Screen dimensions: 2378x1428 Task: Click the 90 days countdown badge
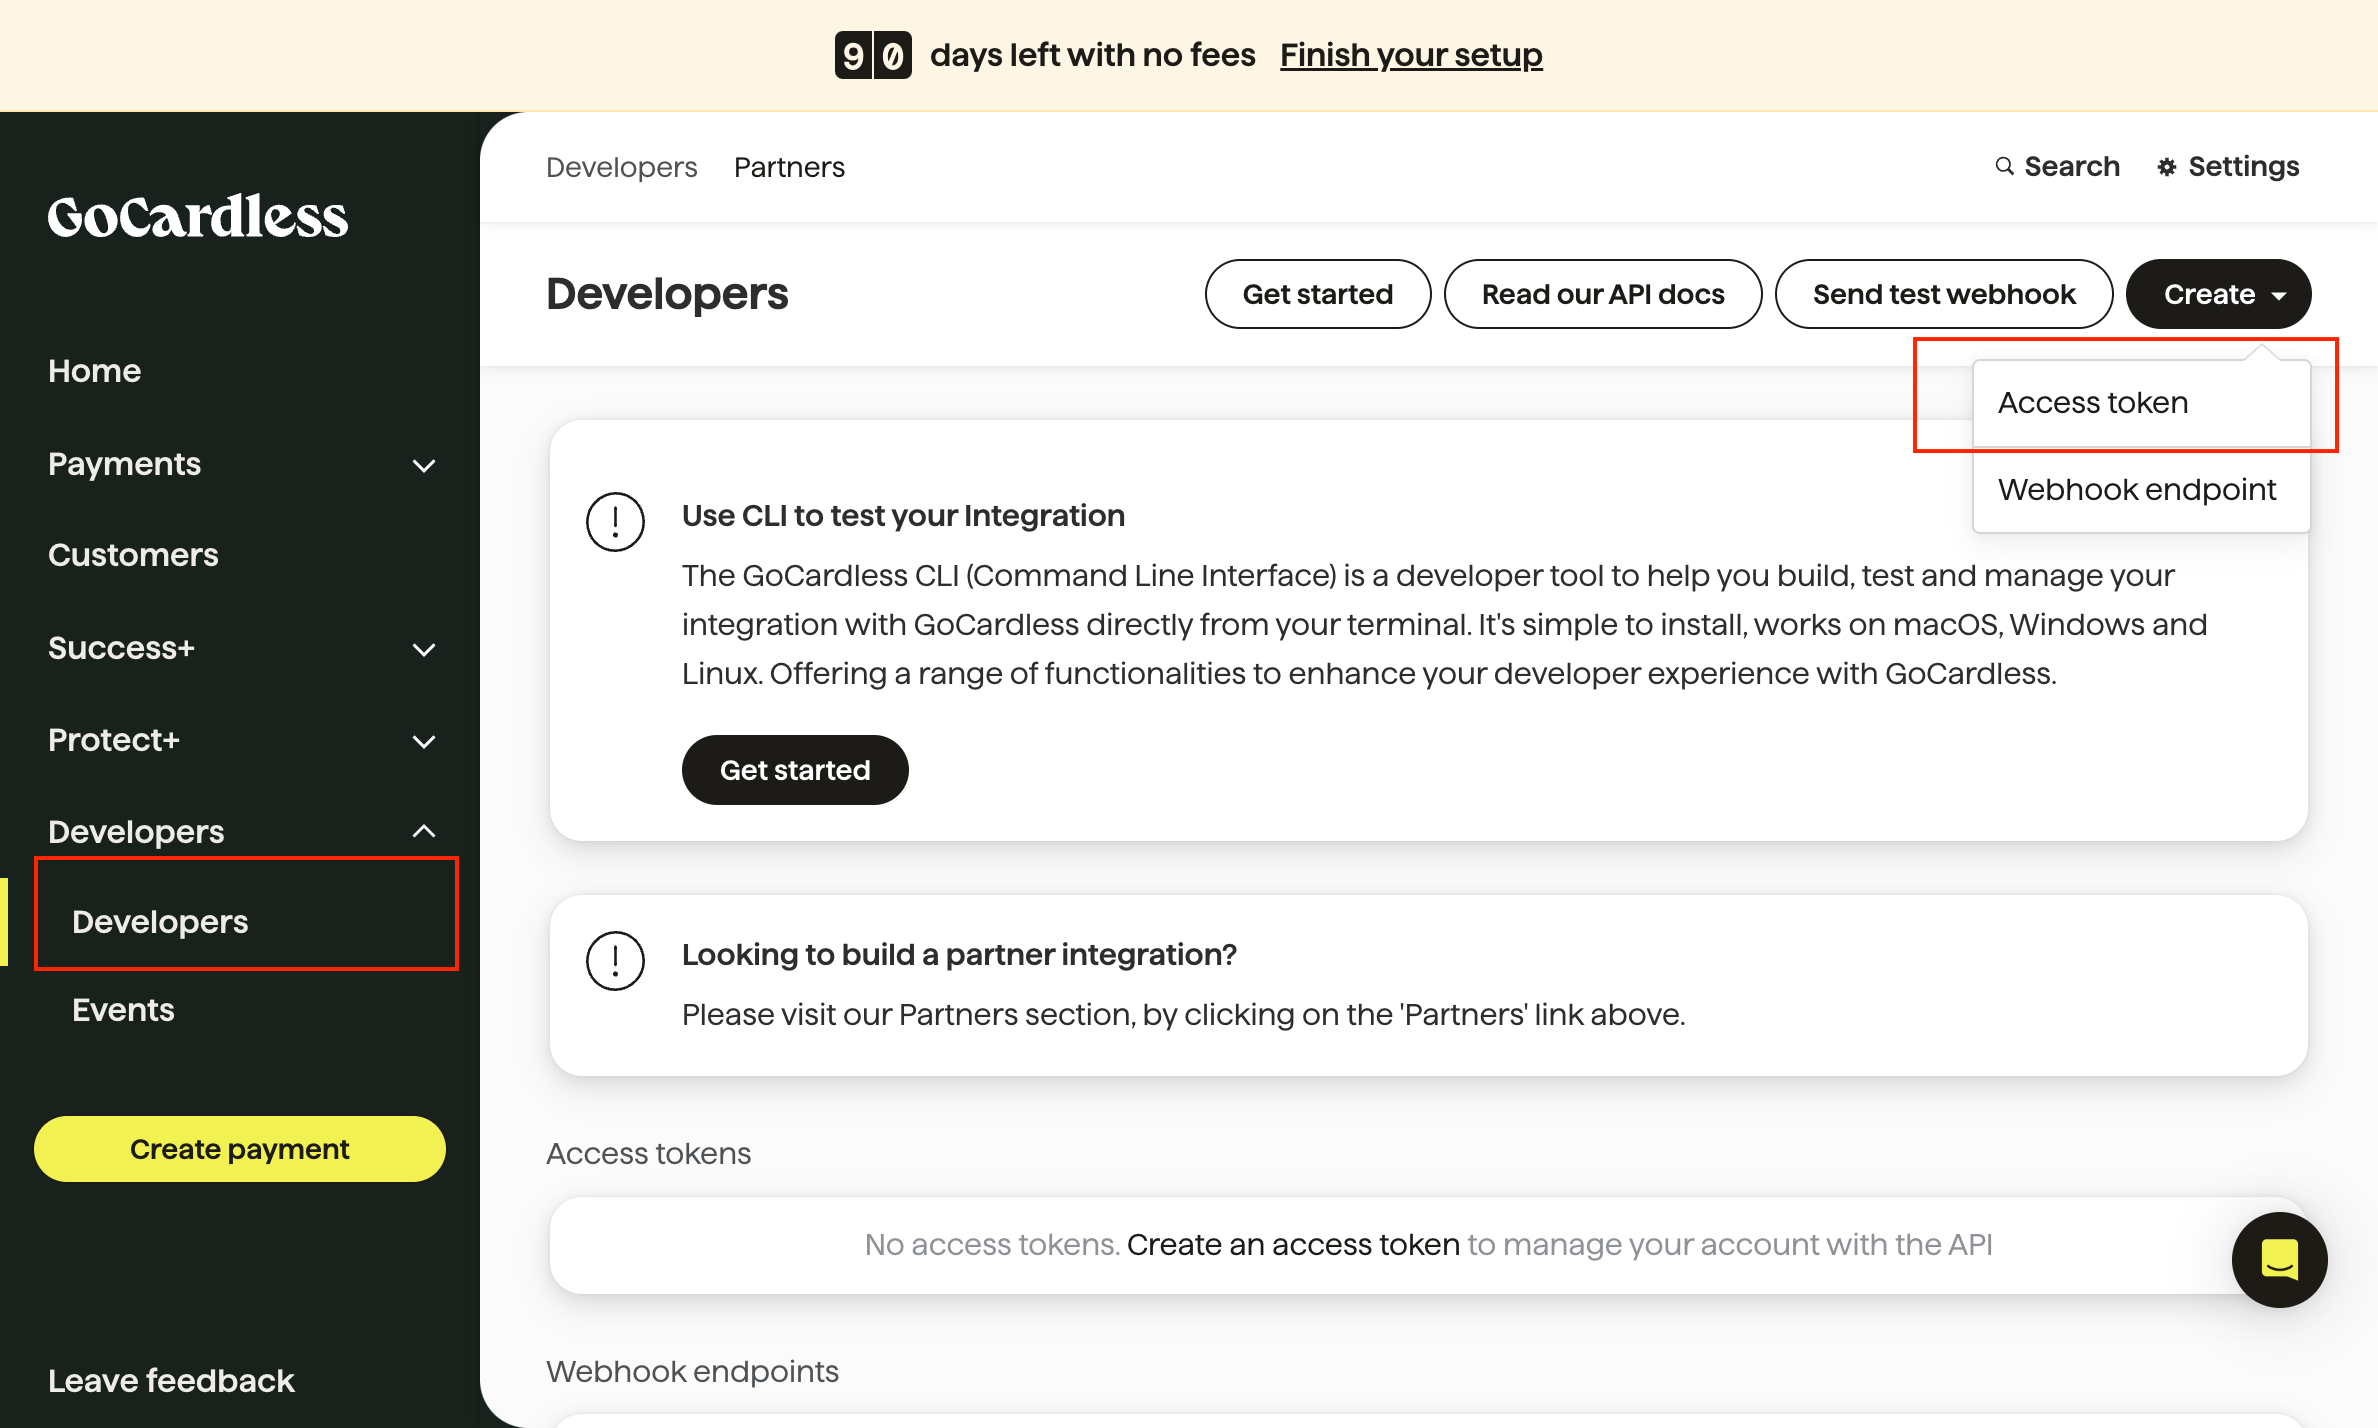click(873, 55)
